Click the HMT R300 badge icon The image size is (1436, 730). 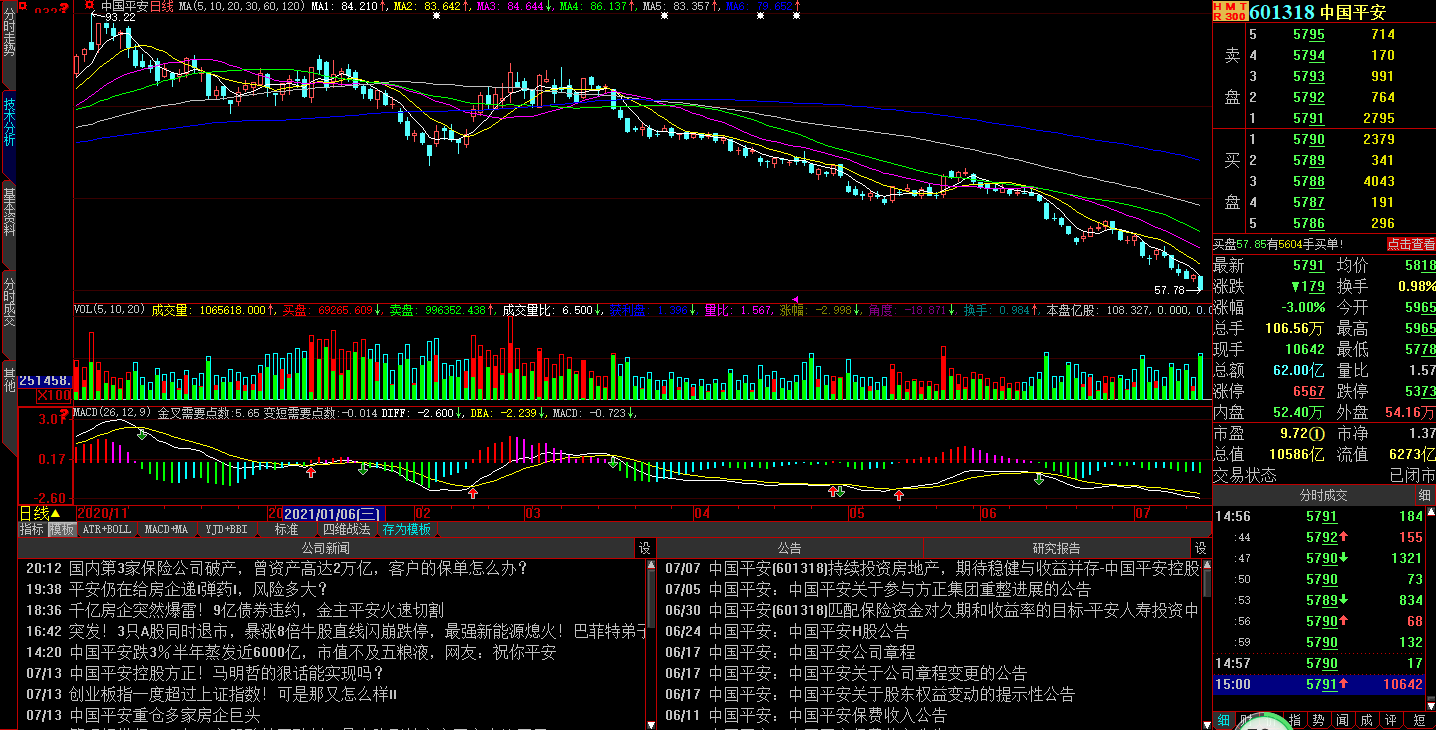pos(1230,12)
